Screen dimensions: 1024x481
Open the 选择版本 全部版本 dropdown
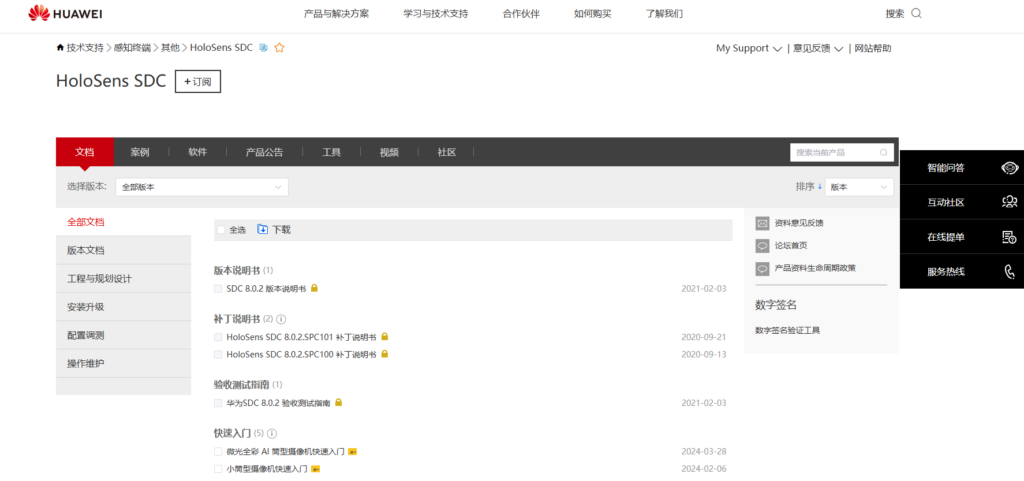(x=202, y=187)
